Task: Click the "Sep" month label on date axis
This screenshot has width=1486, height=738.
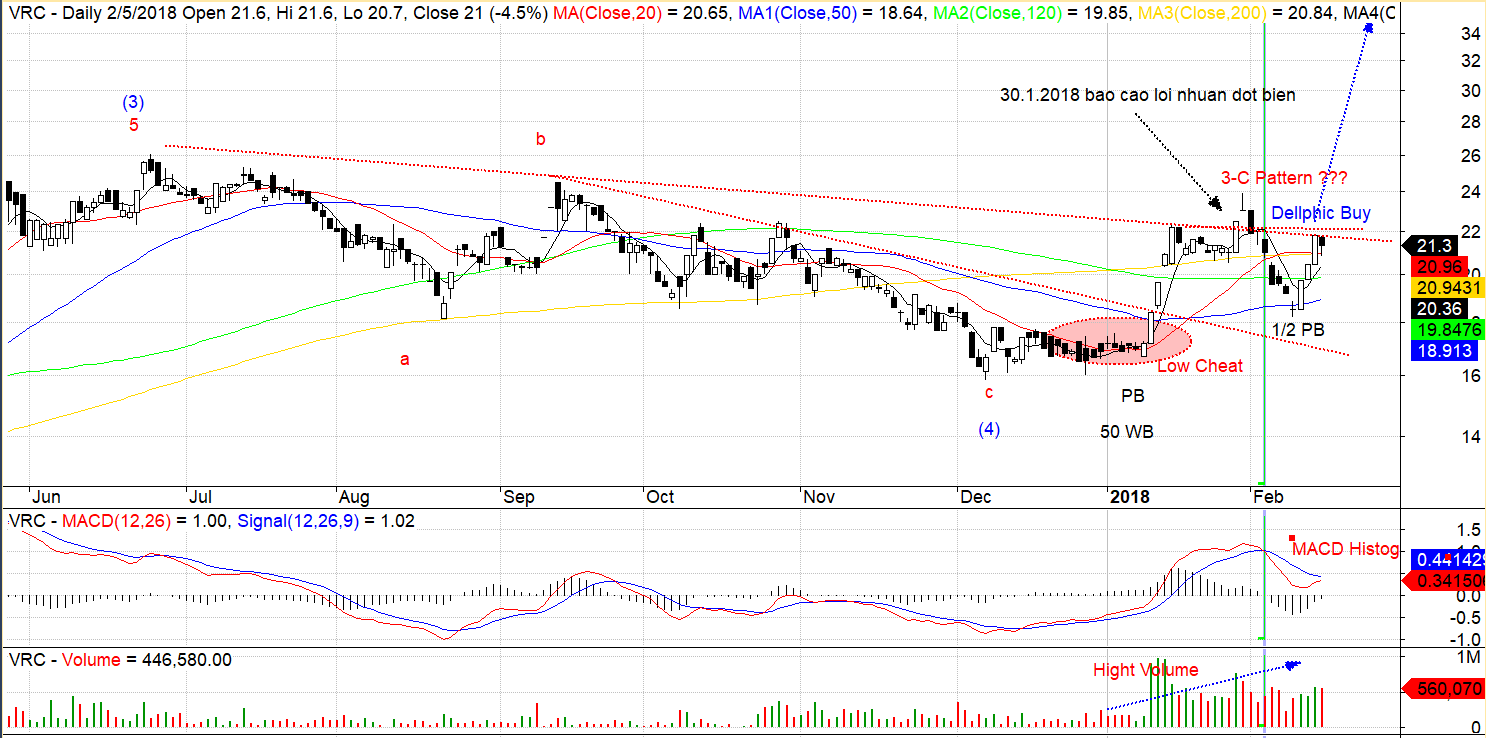Action: pos(516,497)
